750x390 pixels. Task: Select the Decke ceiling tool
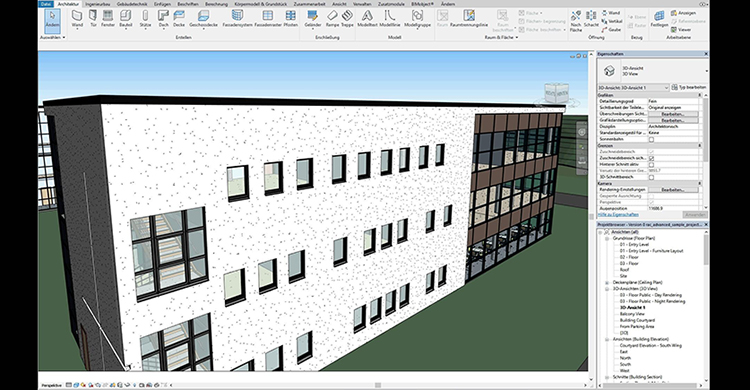click(179, 19)
